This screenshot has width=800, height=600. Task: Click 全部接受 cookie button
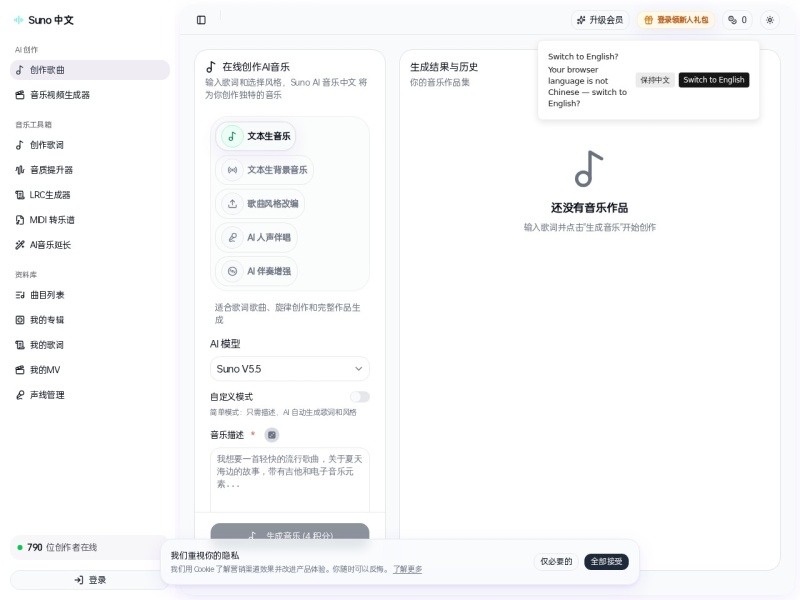pyautogui.click(x=606, y=562)
